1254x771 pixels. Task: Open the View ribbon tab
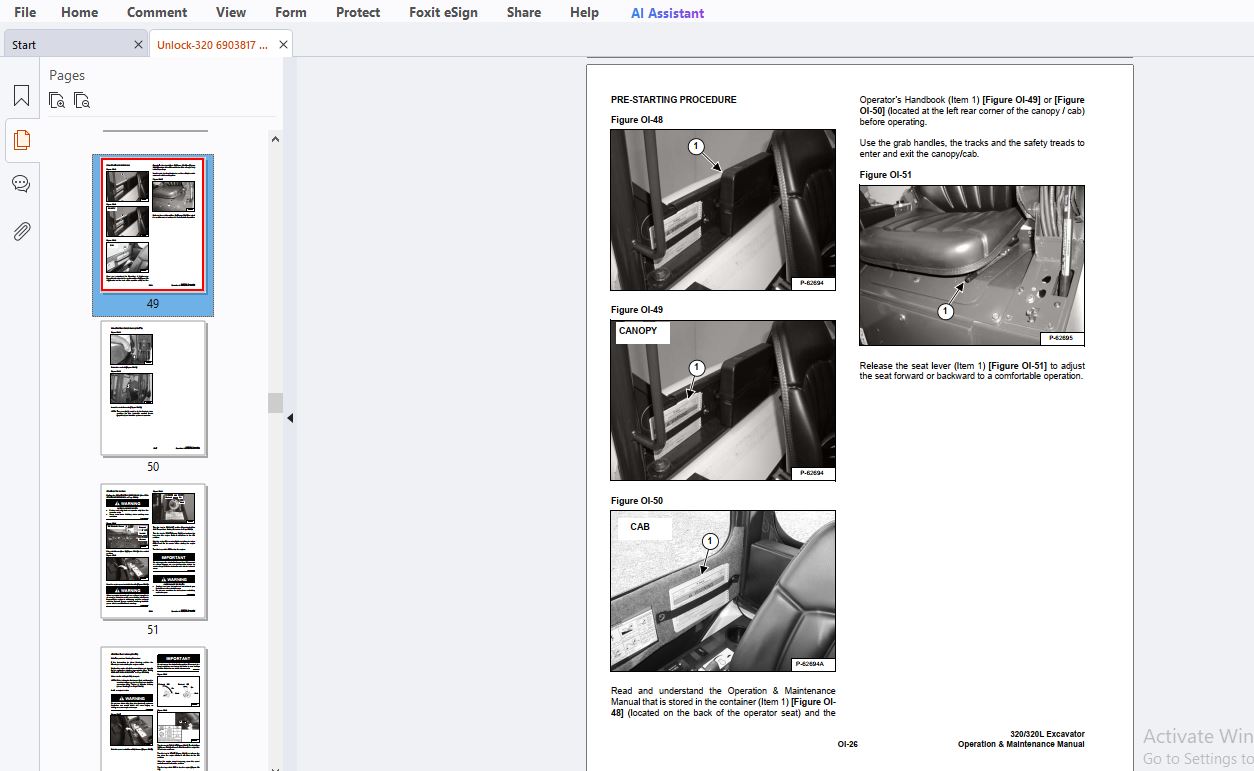click(x=231, y=12)
